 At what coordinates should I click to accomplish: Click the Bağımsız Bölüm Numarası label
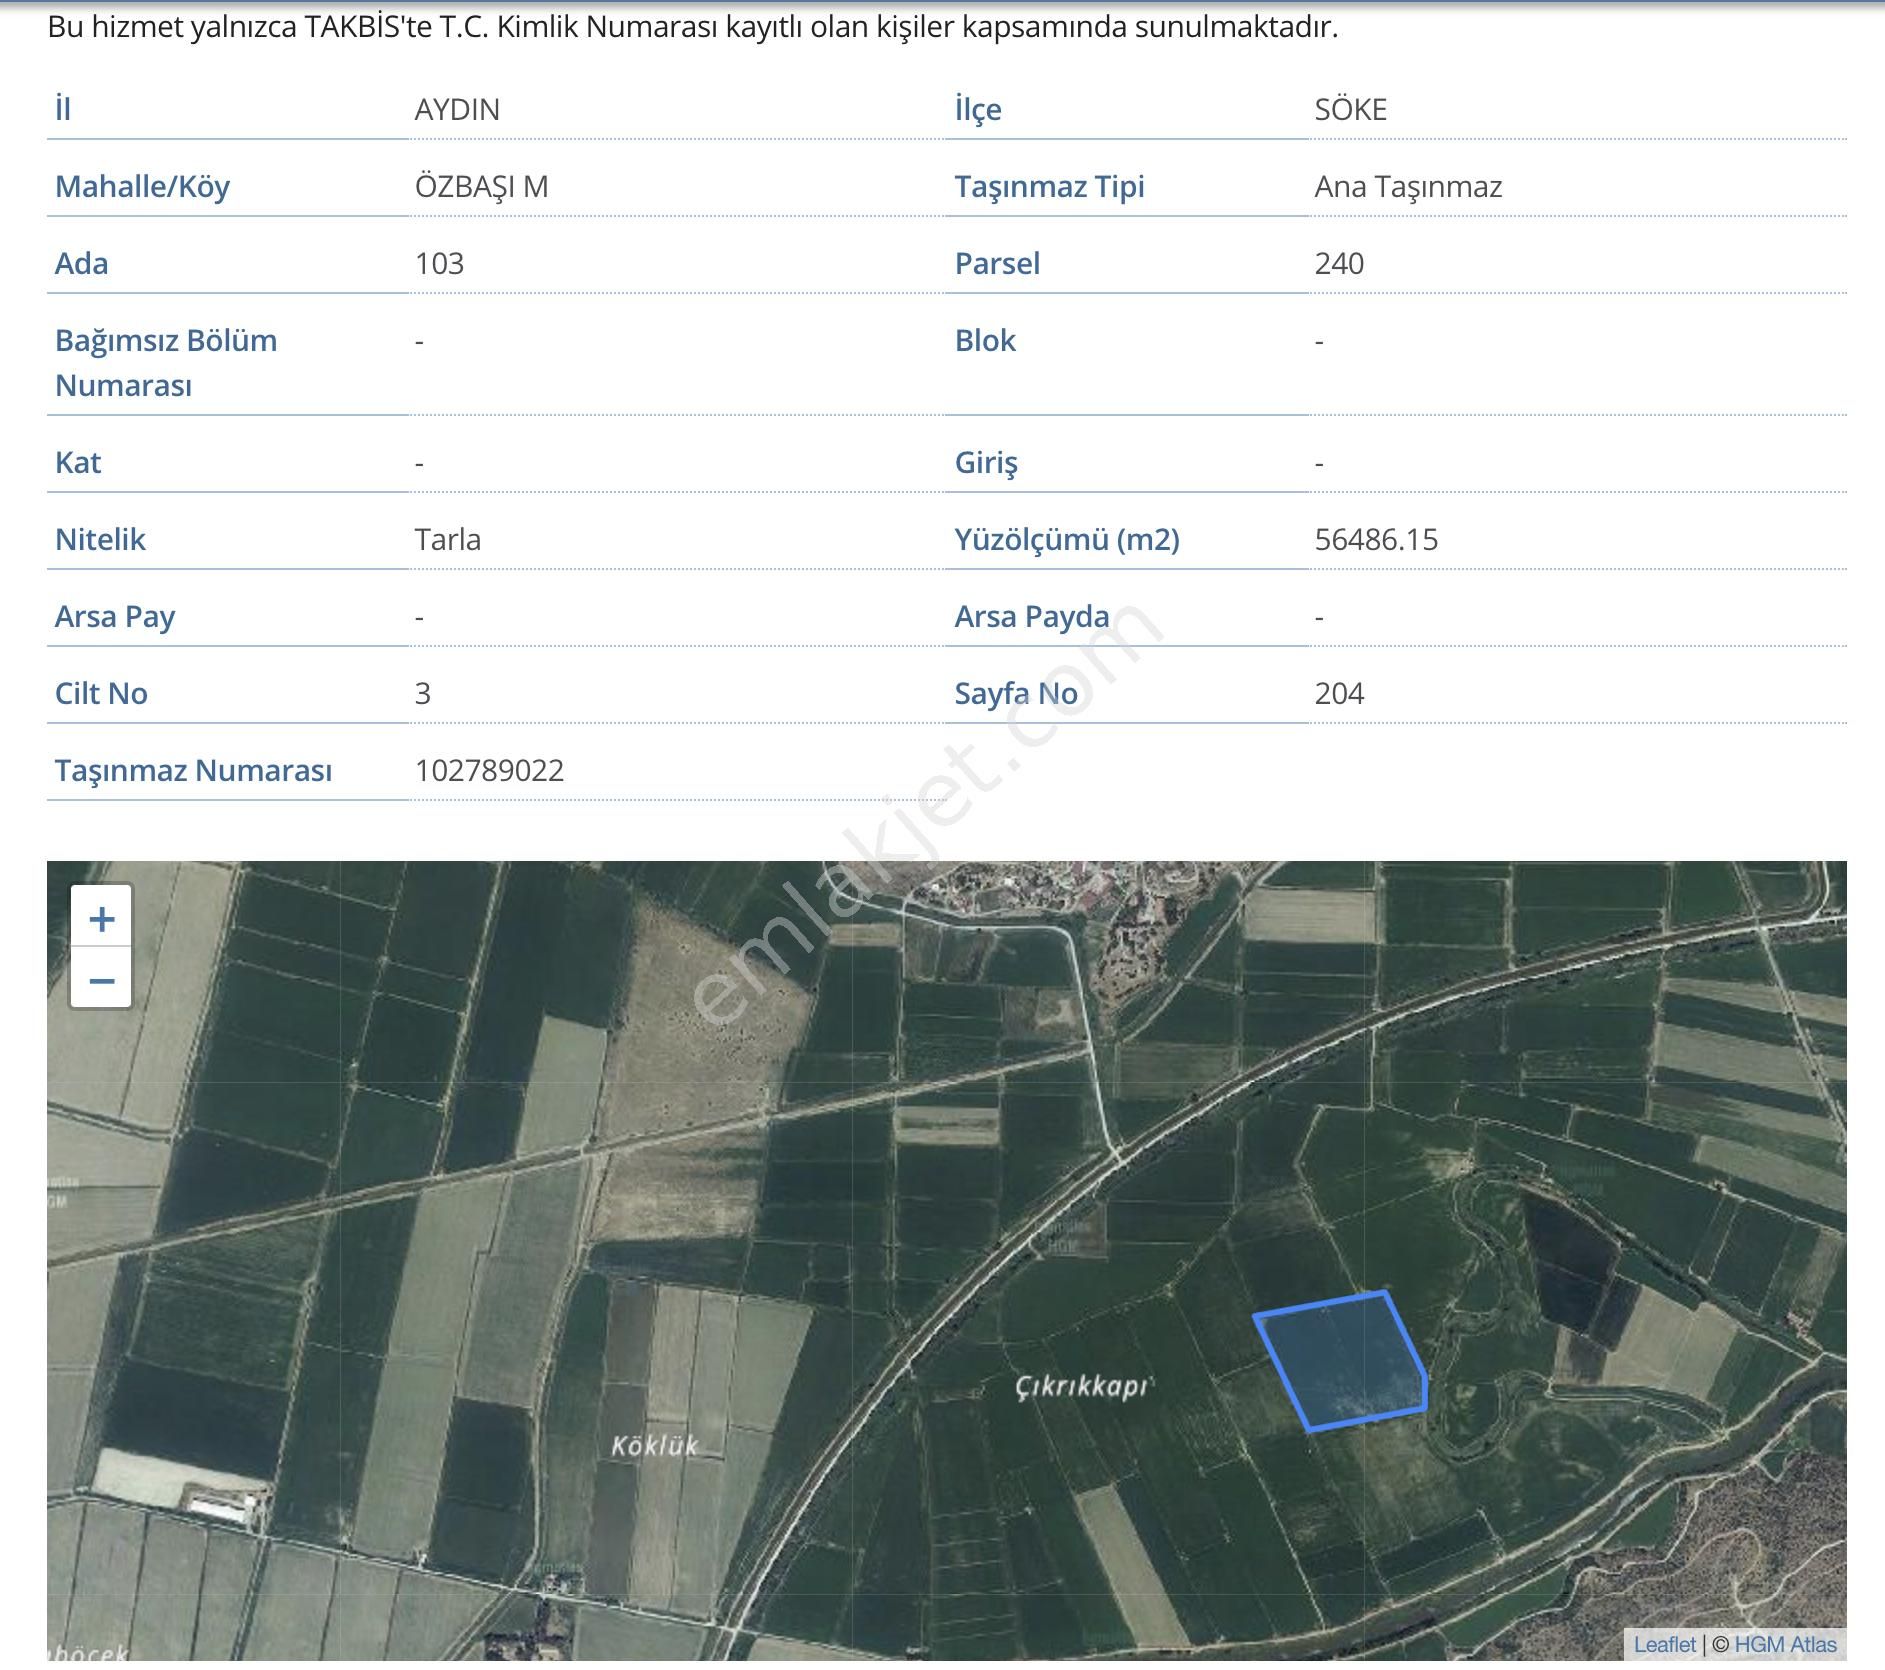[166, 362]
